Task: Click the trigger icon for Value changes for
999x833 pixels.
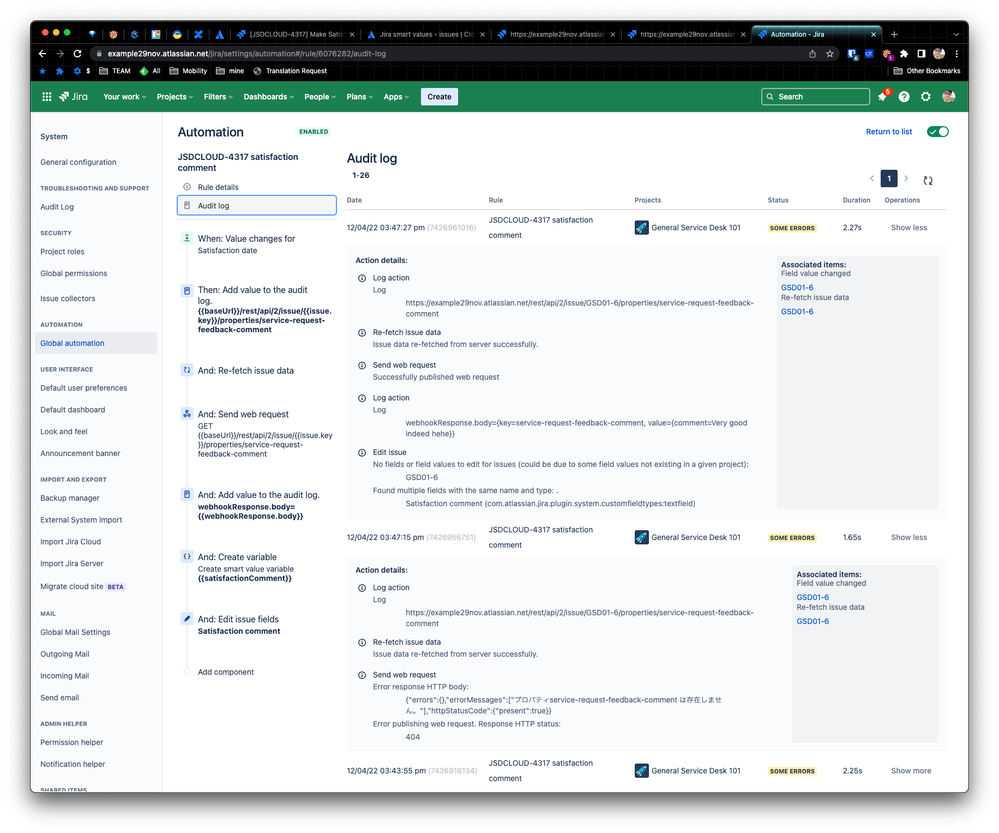Action: click(187, 238)
